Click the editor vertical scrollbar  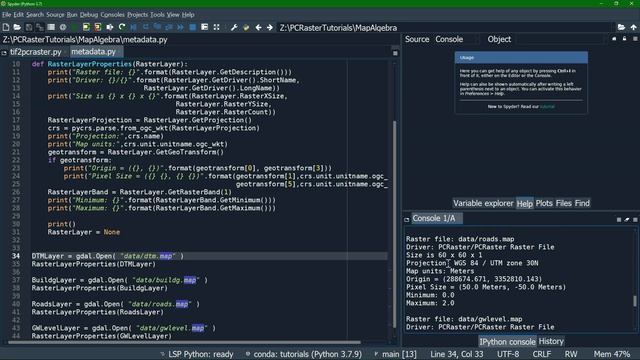coord(394,224)
